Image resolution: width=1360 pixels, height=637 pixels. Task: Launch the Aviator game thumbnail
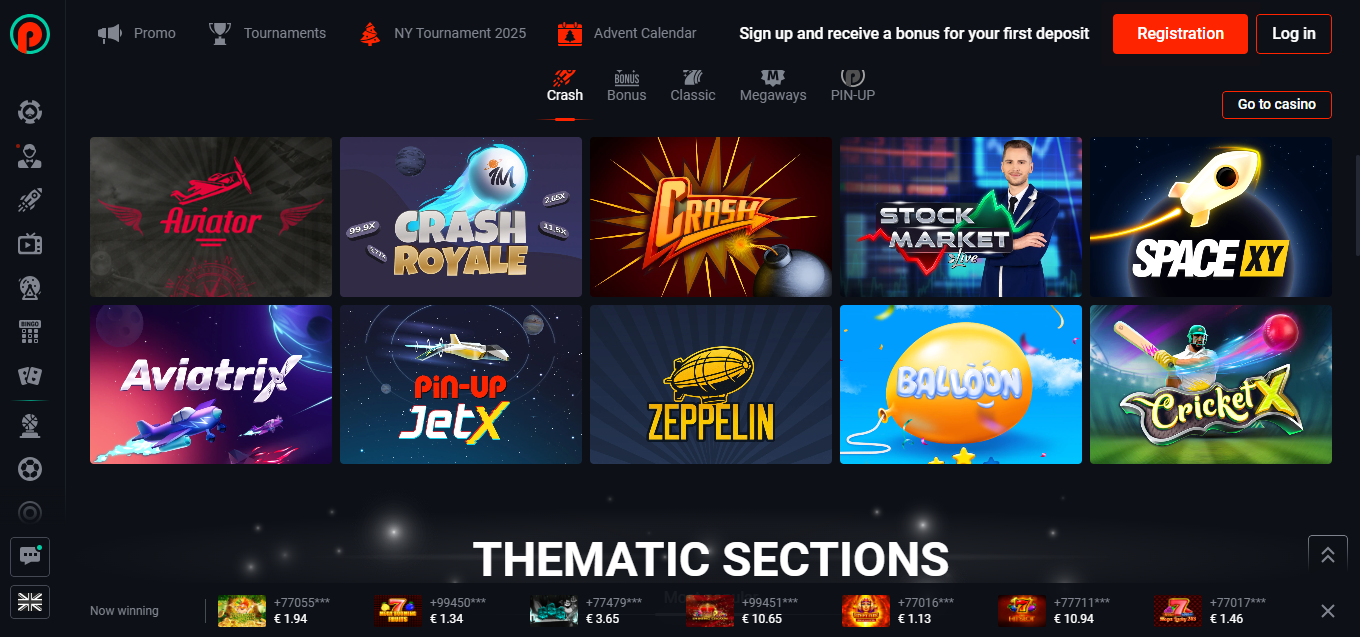[211, 217]
